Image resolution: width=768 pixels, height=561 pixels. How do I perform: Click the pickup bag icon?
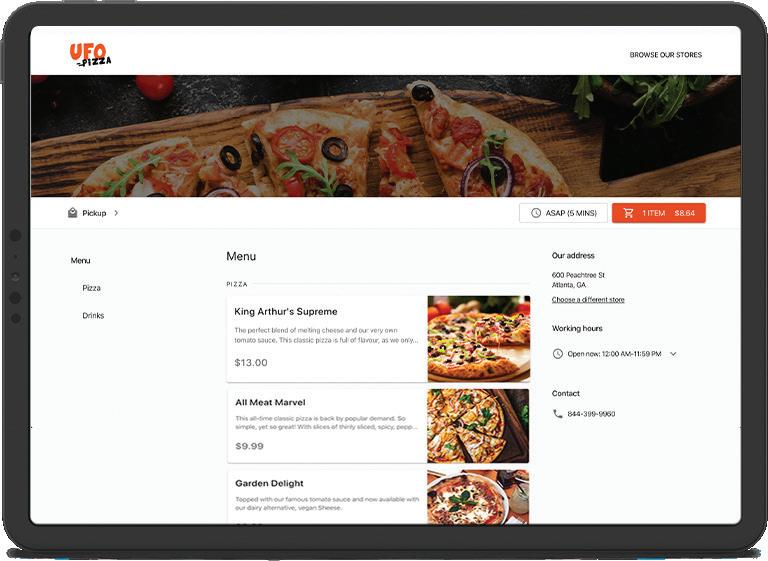(72, 213)
